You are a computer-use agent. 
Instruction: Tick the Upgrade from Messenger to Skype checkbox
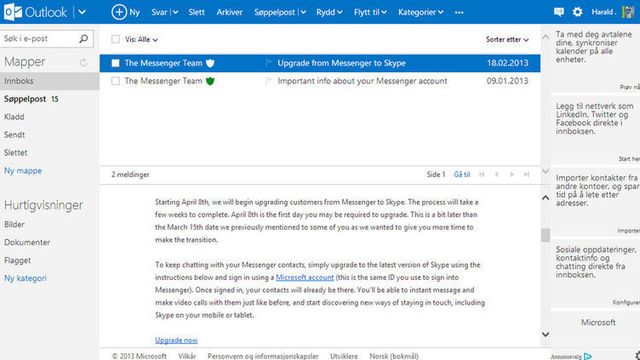coord(116,63)
